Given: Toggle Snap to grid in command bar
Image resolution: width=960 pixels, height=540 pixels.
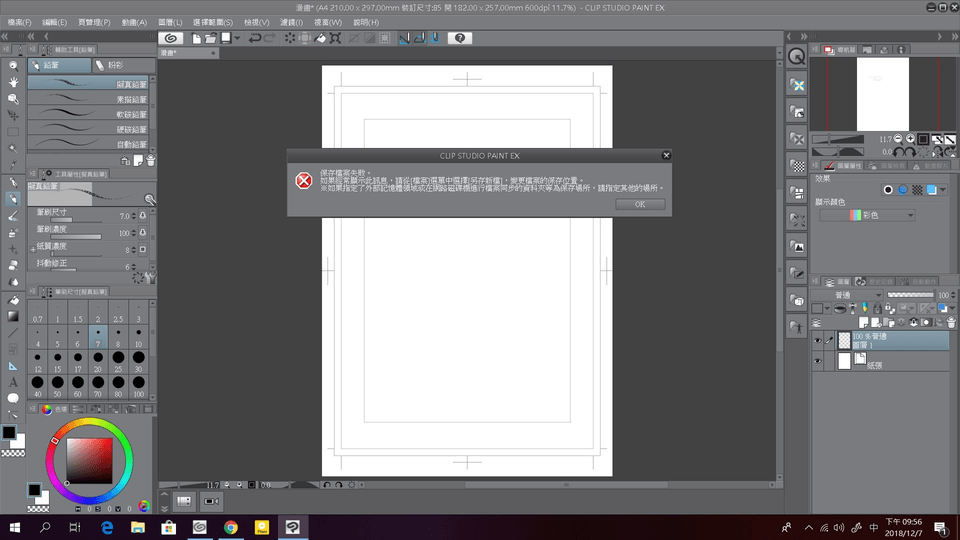Looking at the screenshot, I should [435, 38].
